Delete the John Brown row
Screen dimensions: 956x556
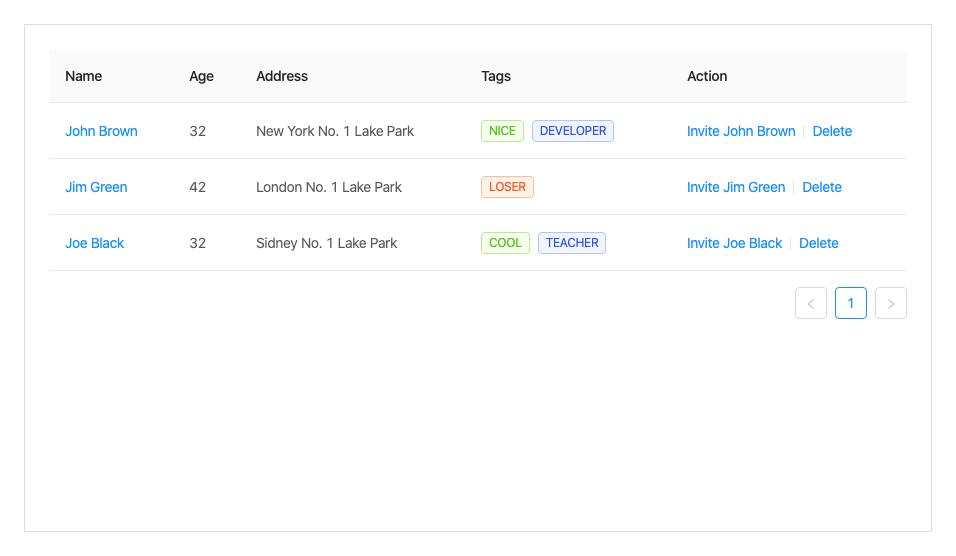point(832,131)
